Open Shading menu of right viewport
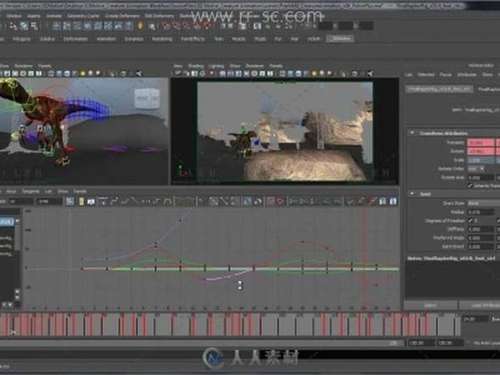Image resolution: width=500 pixels, height=375 pixels. coord(196,66)
